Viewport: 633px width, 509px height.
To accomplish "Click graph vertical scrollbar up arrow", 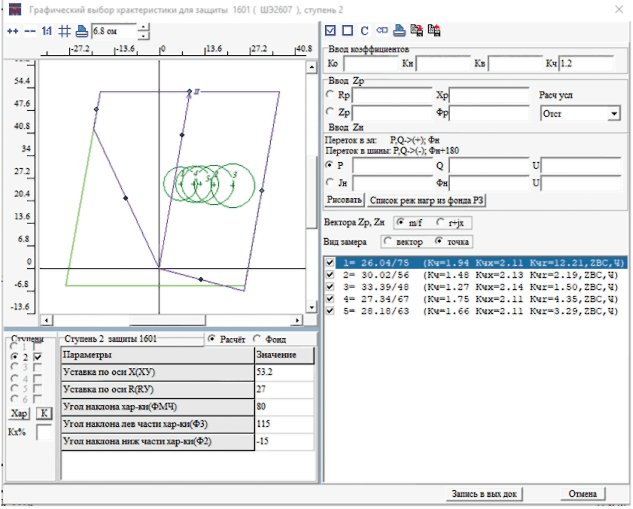I will point(311,67).
